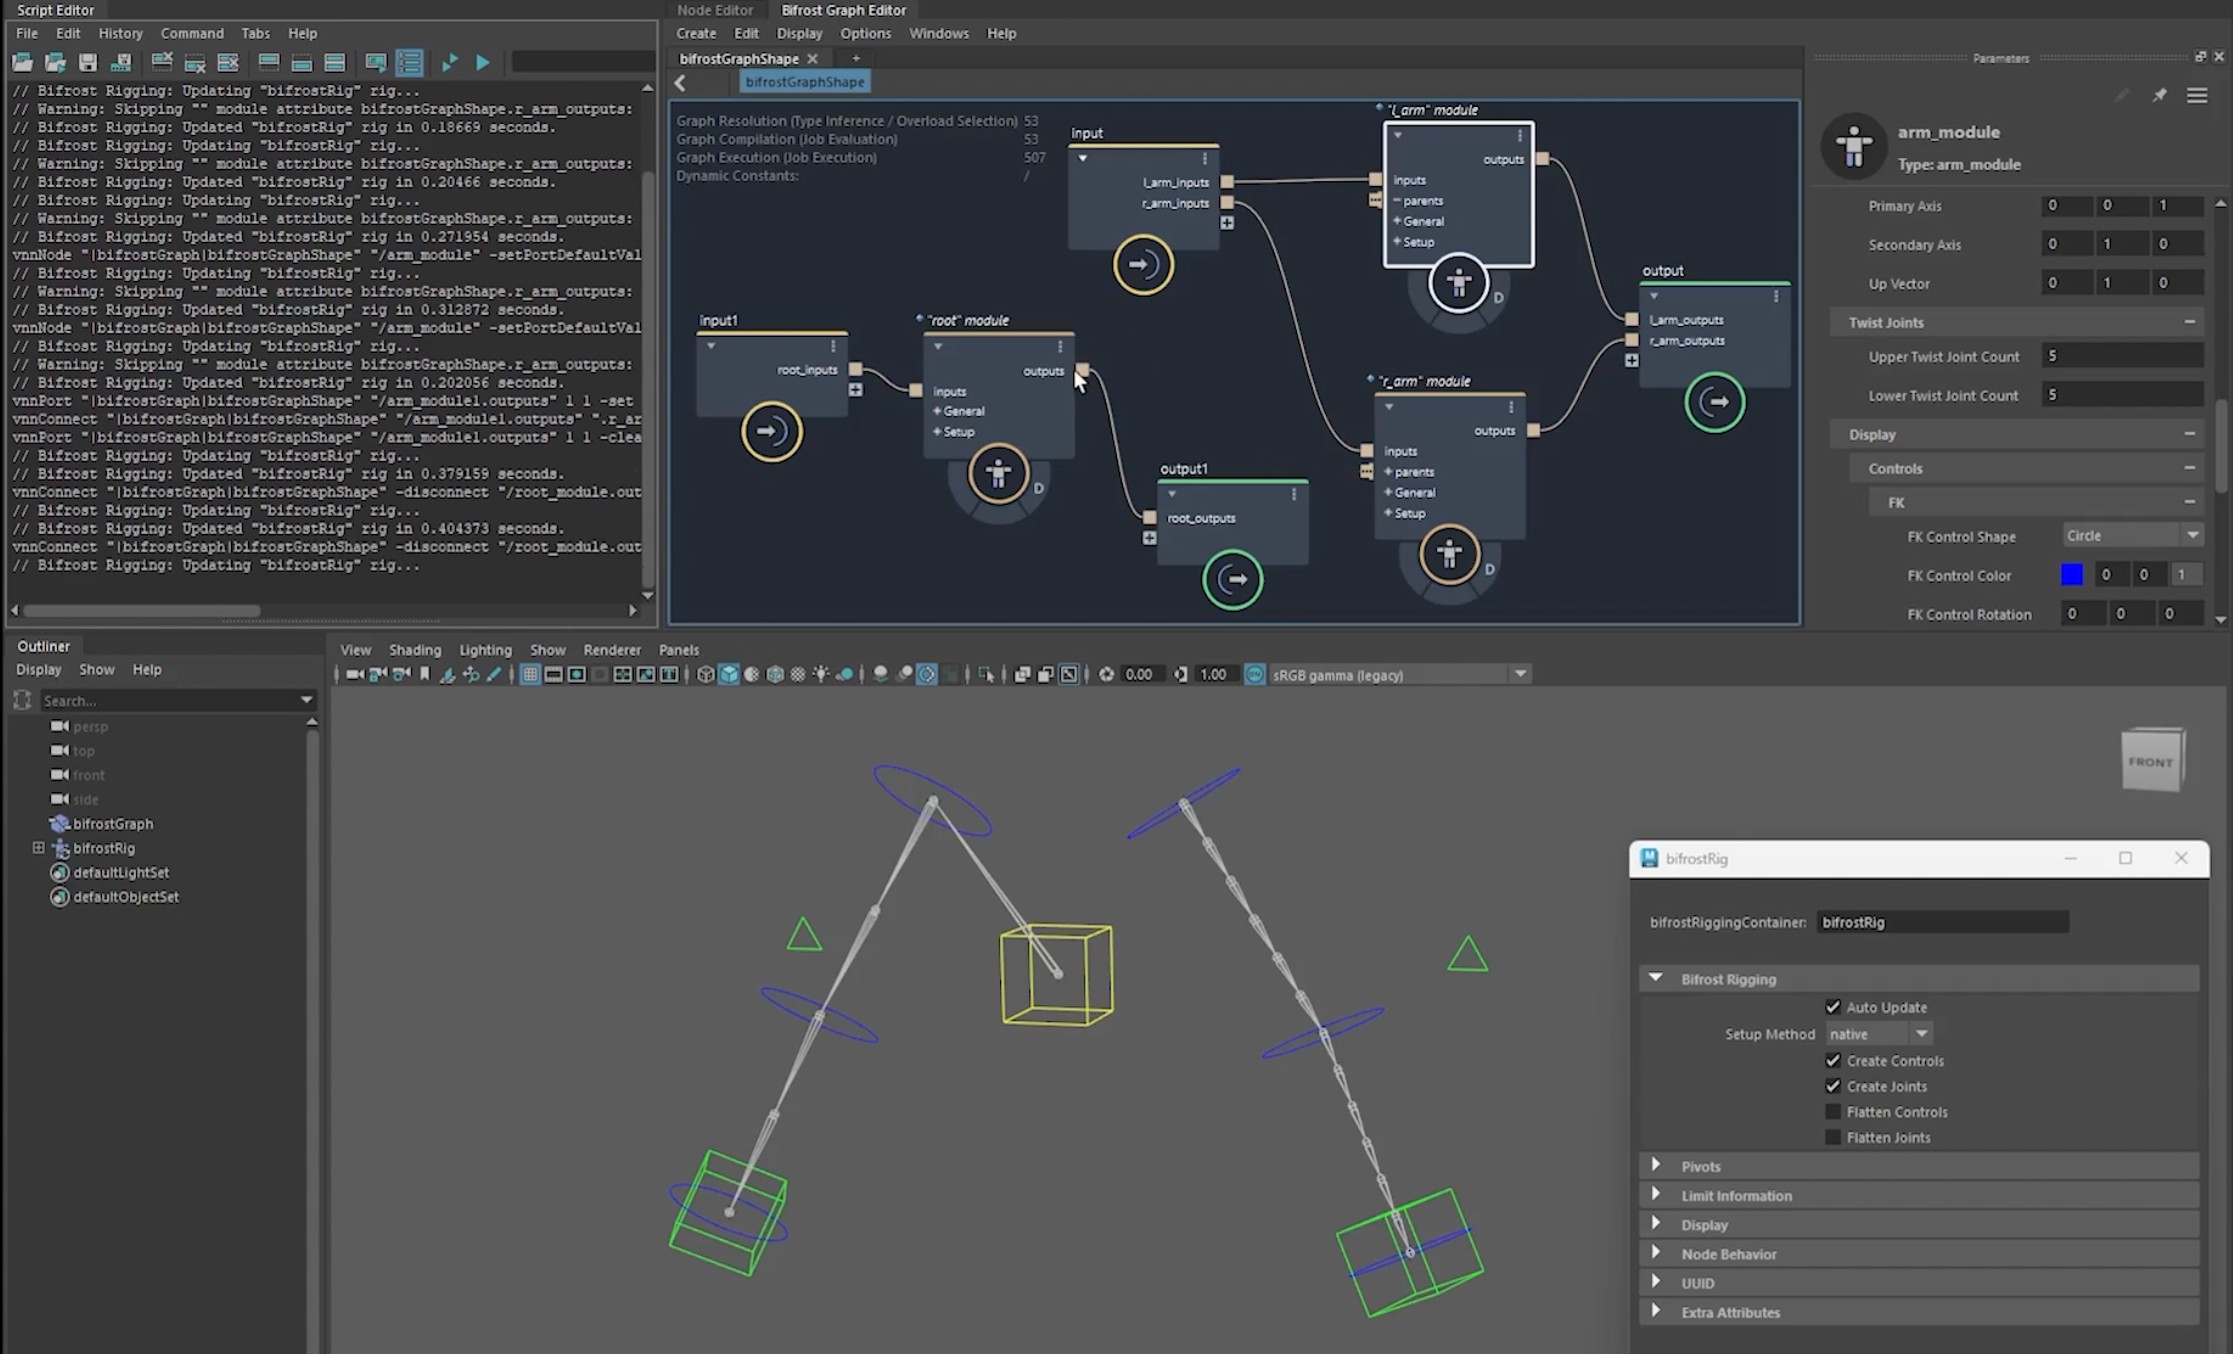Expand bifrostRig in the Outliner tree
Image resolution: width=2233 pixels, height=1354 pixels.
(38, 848)
